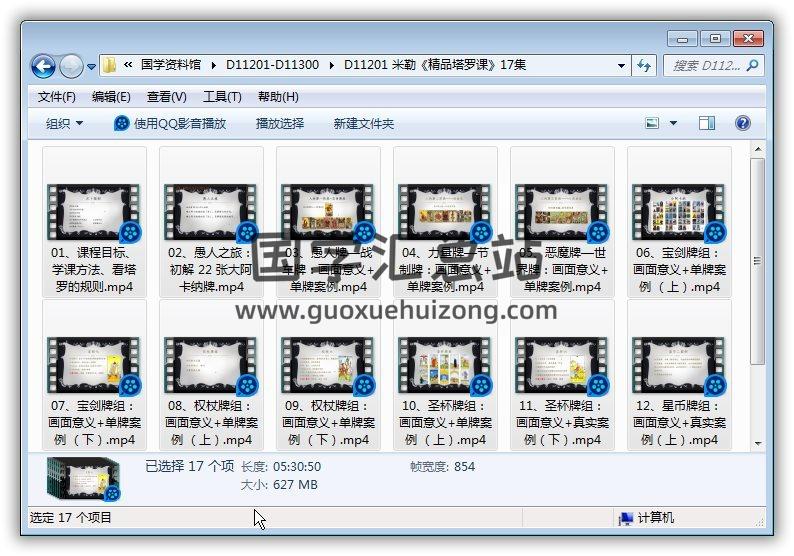The image size is (794, 556).
Task: Click file name 11、圣杯牌组 (下).mp4
Action: pyautogui.click(x=562, y=423)
